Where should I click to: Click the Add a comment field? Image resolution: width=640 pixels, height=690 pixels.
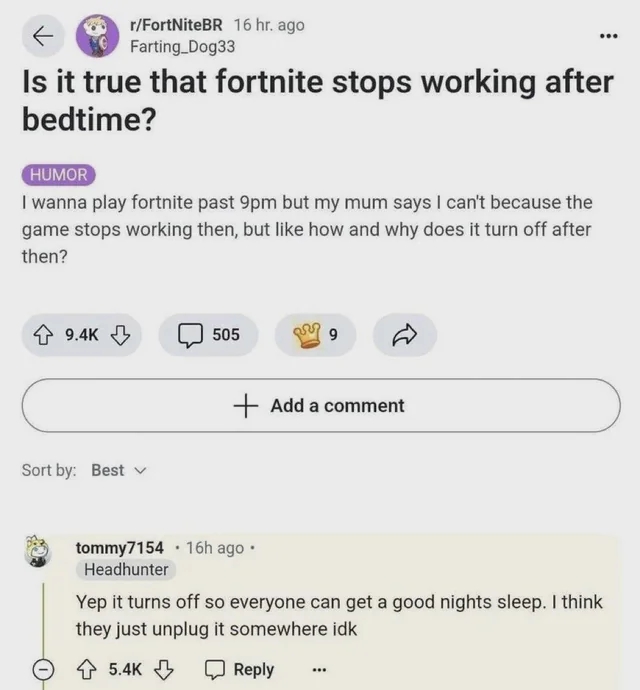click(x=321, y=405)
